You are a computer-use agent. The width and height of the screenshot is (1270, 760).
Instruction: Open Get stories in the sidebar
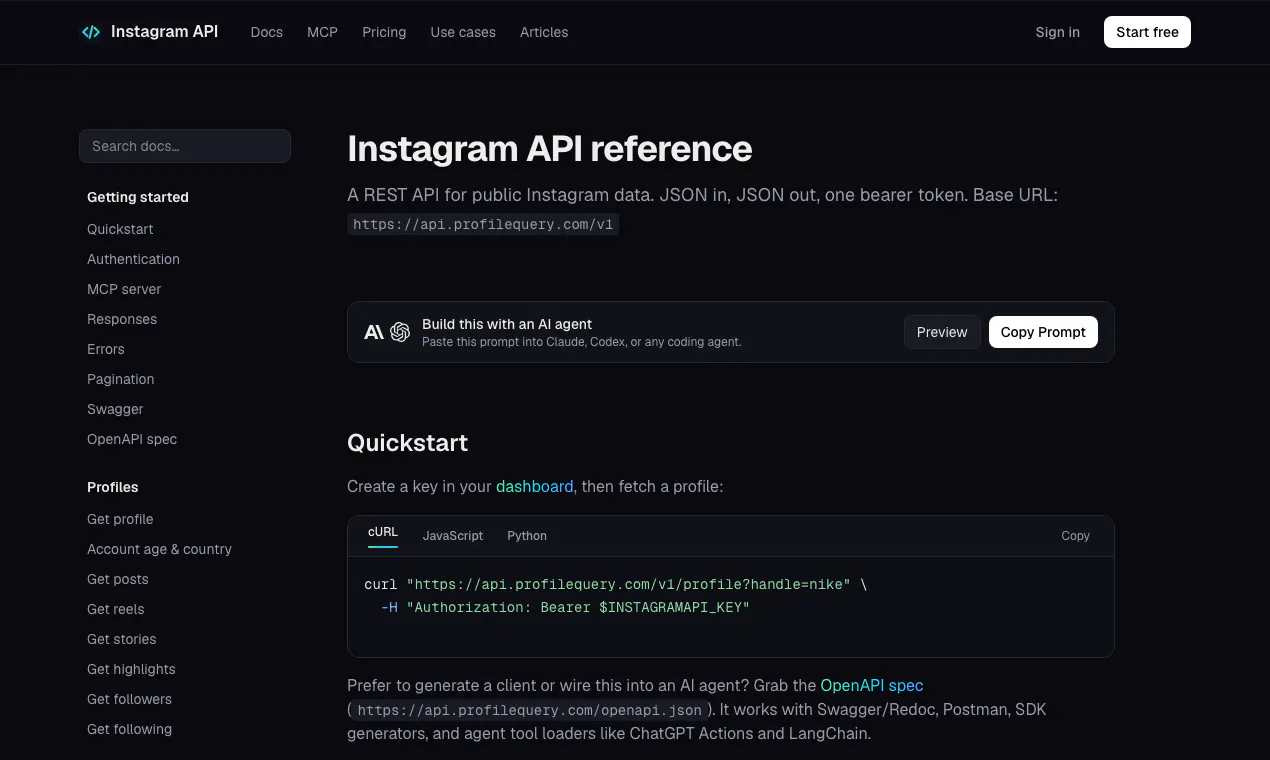(x=122, y=639)
